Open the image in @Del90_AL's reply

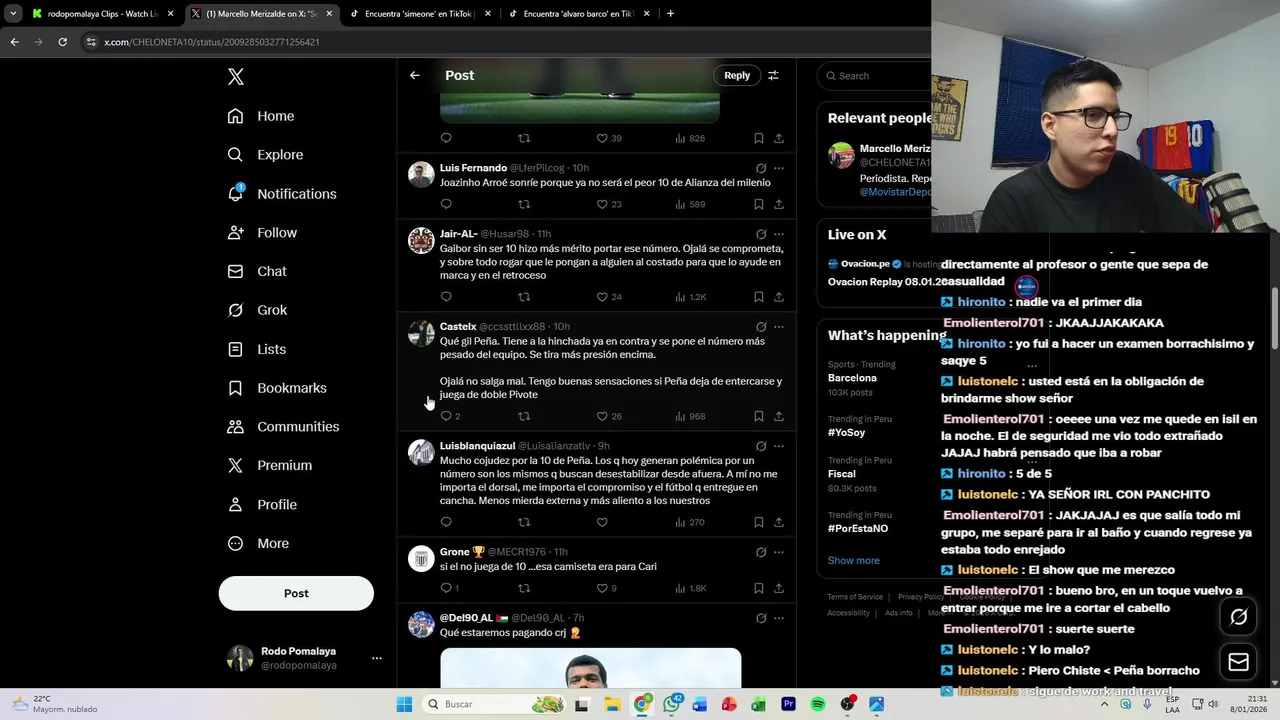pos(590,668)
